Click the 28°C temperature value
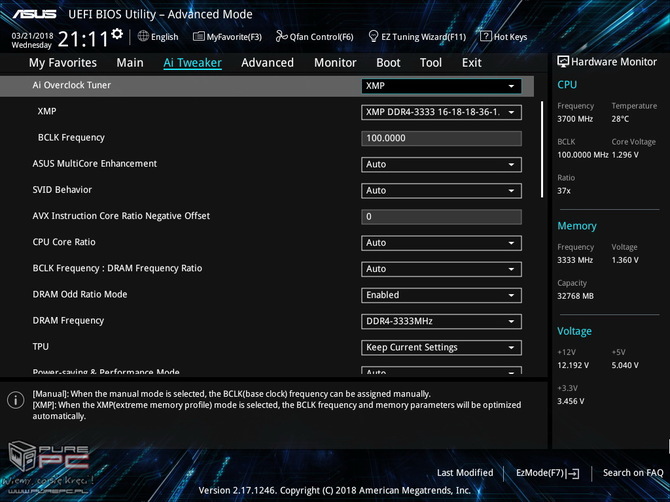 point(620,119)
